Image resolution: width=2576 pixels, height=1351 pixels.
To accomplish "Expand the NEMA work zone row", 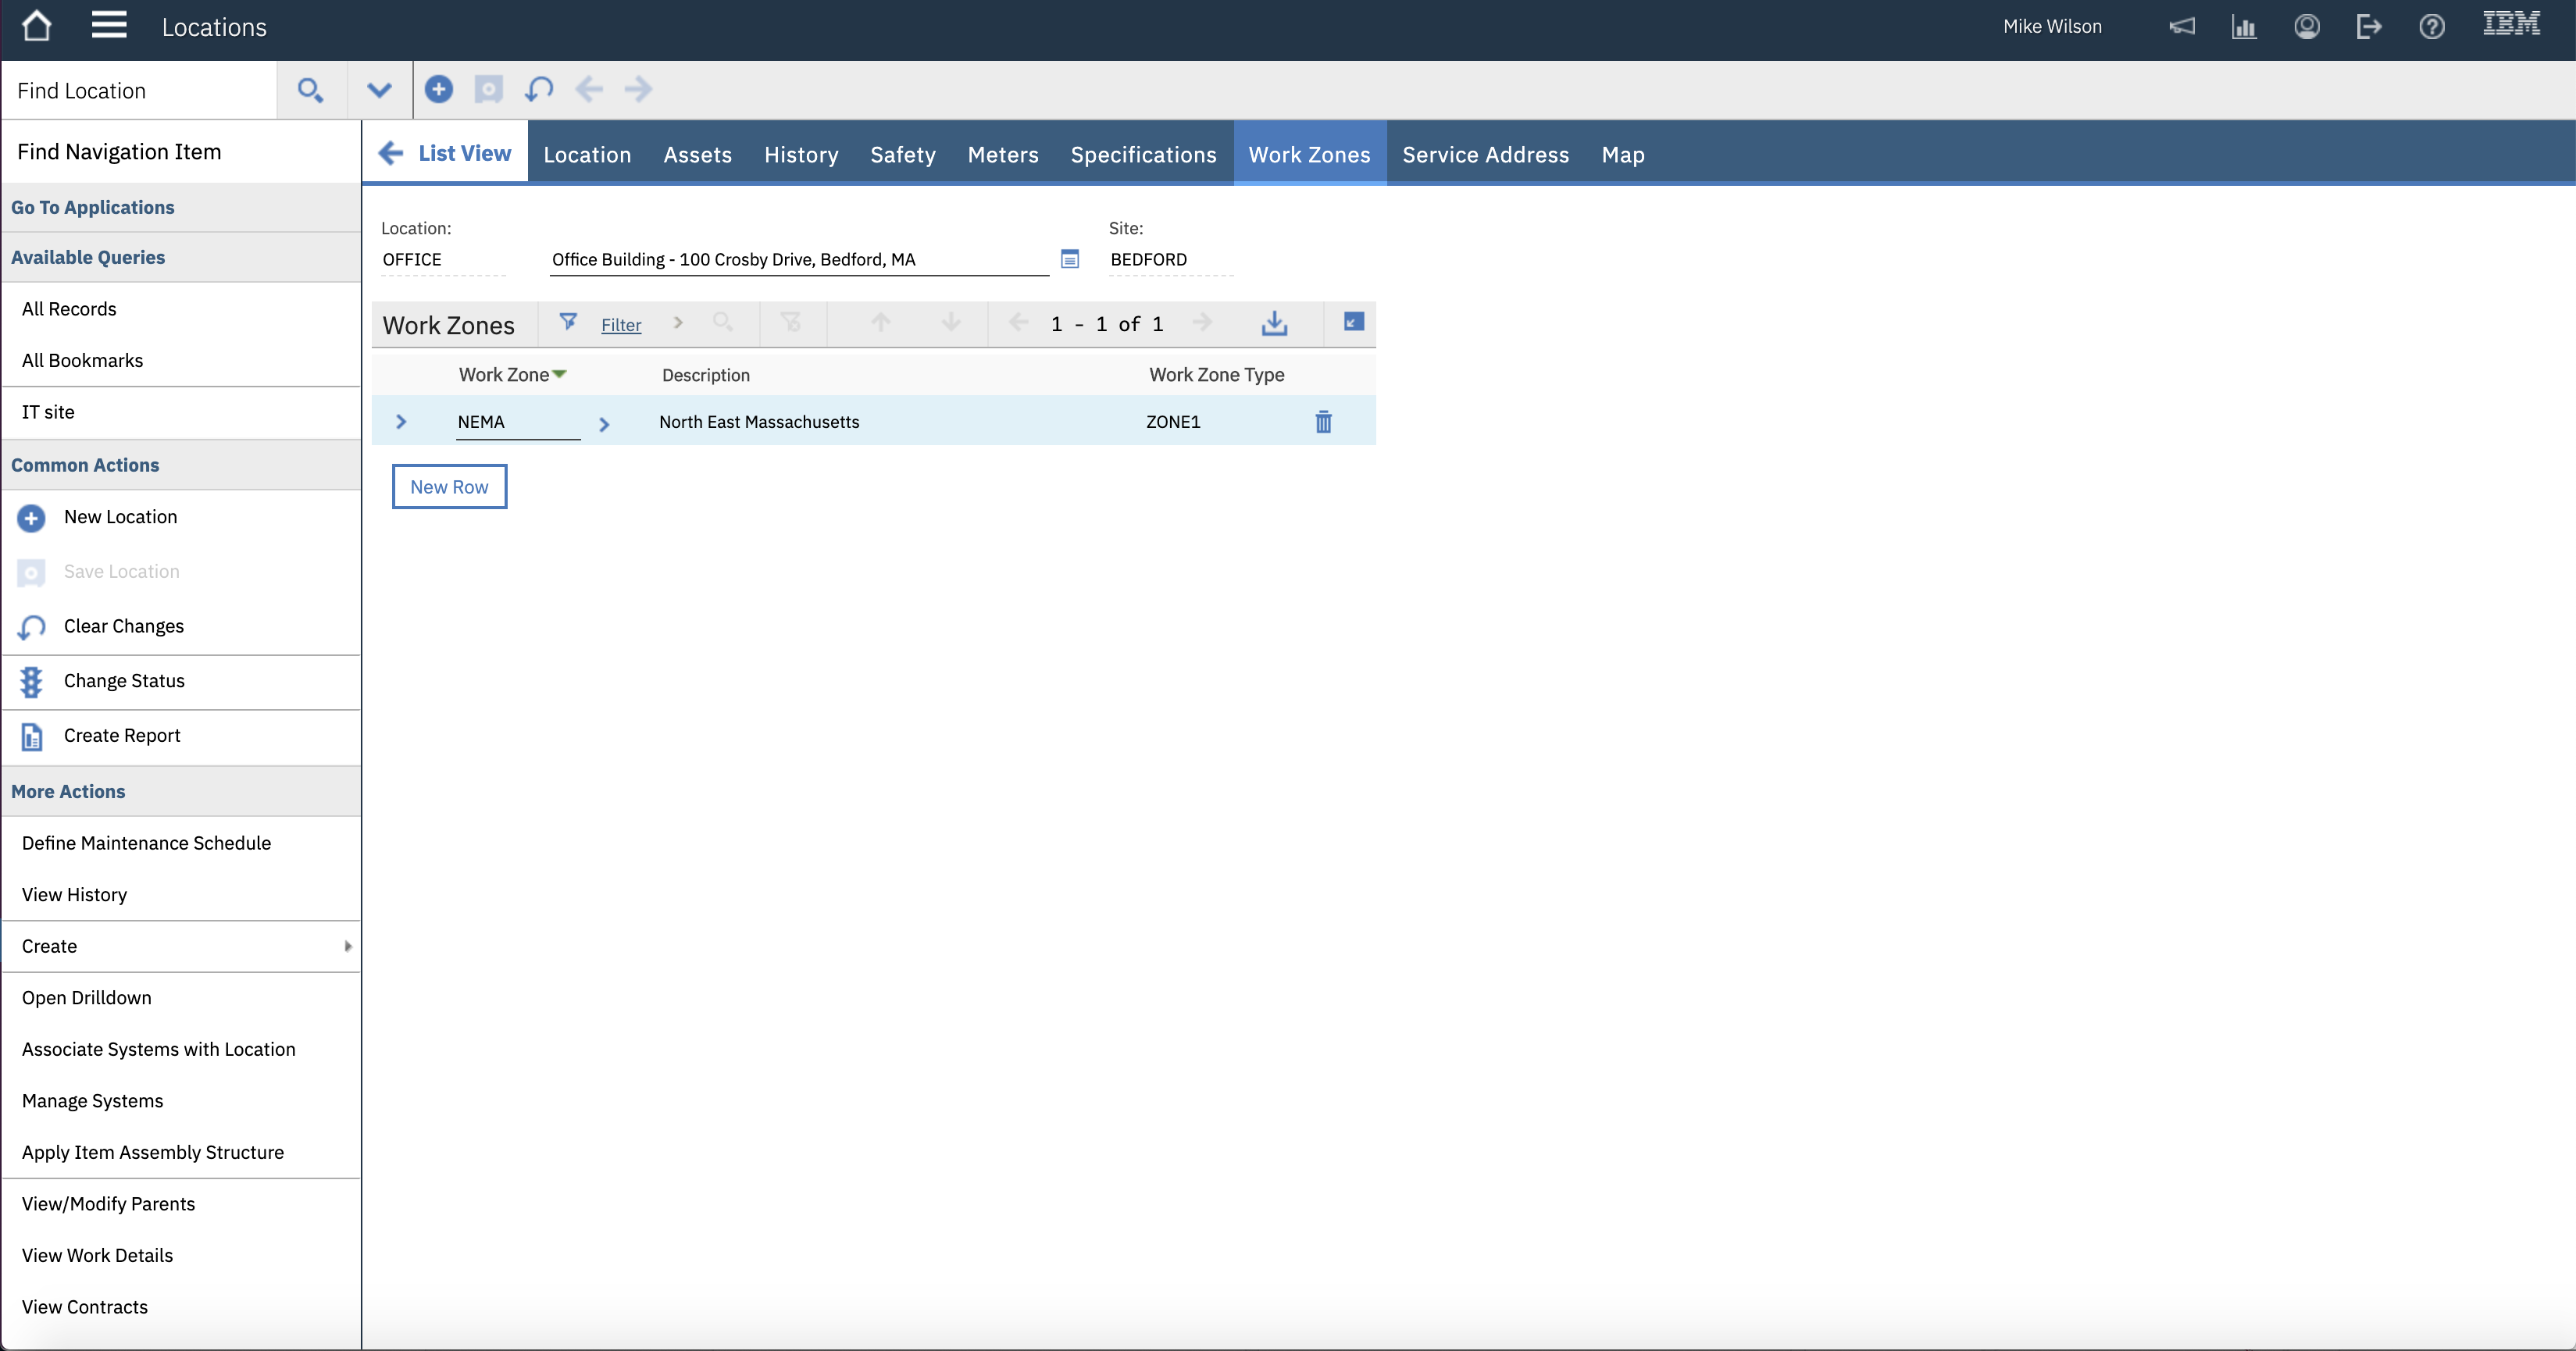I will click(x=402, y=422).
